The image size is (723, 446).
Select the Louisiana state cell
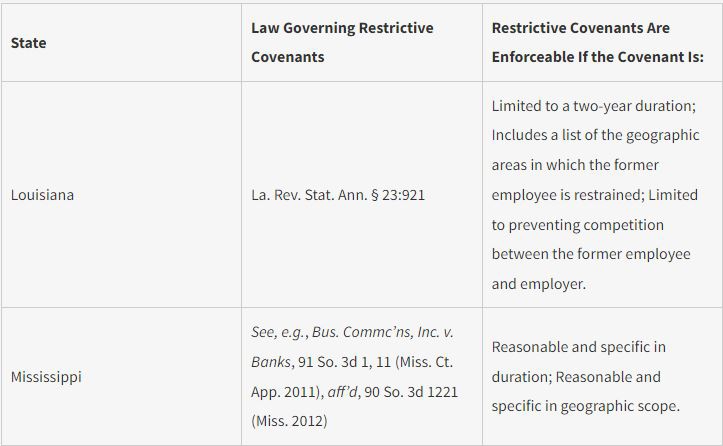(42, 195)
